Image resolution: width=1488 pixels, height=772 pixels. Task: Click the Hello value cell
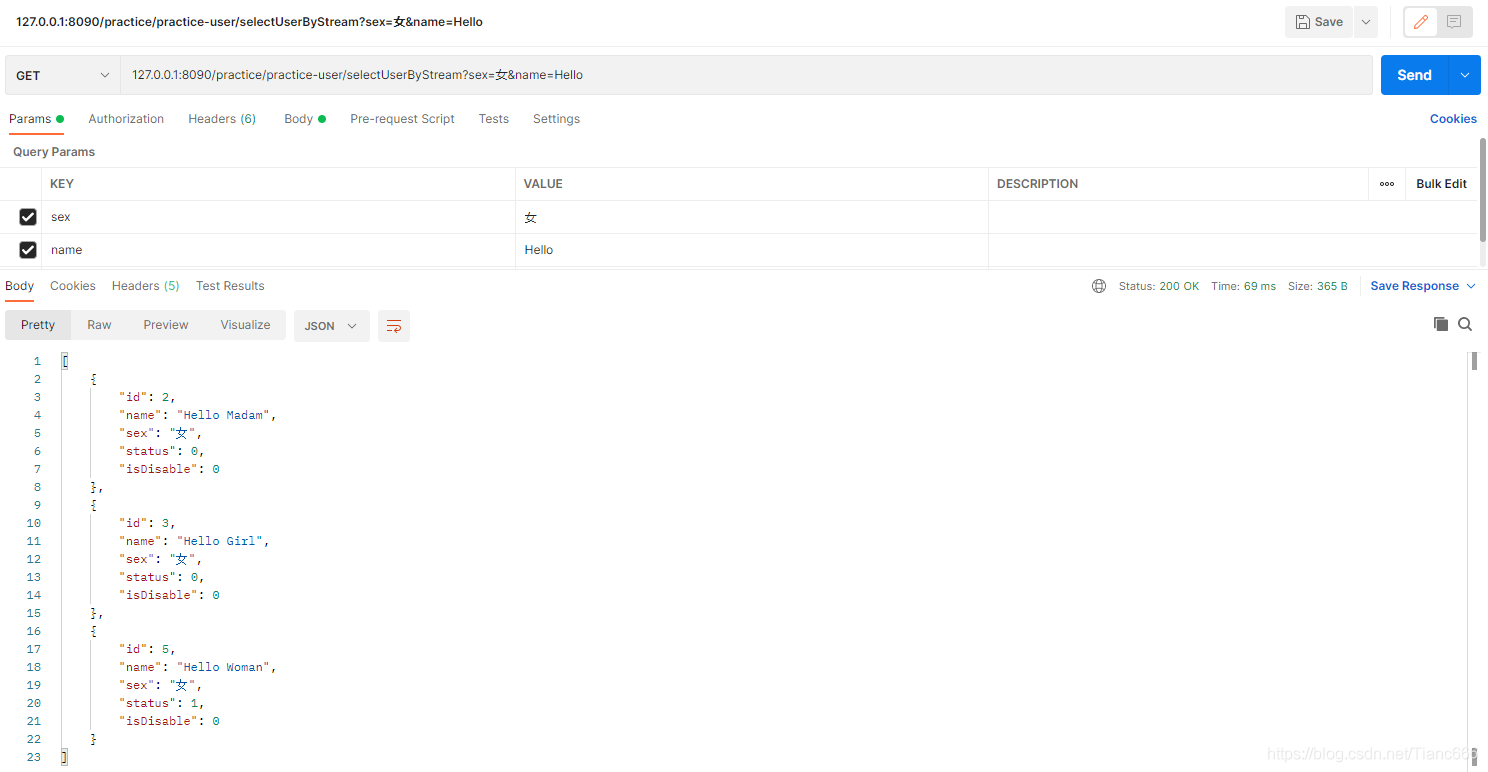[x=752, y=250]
